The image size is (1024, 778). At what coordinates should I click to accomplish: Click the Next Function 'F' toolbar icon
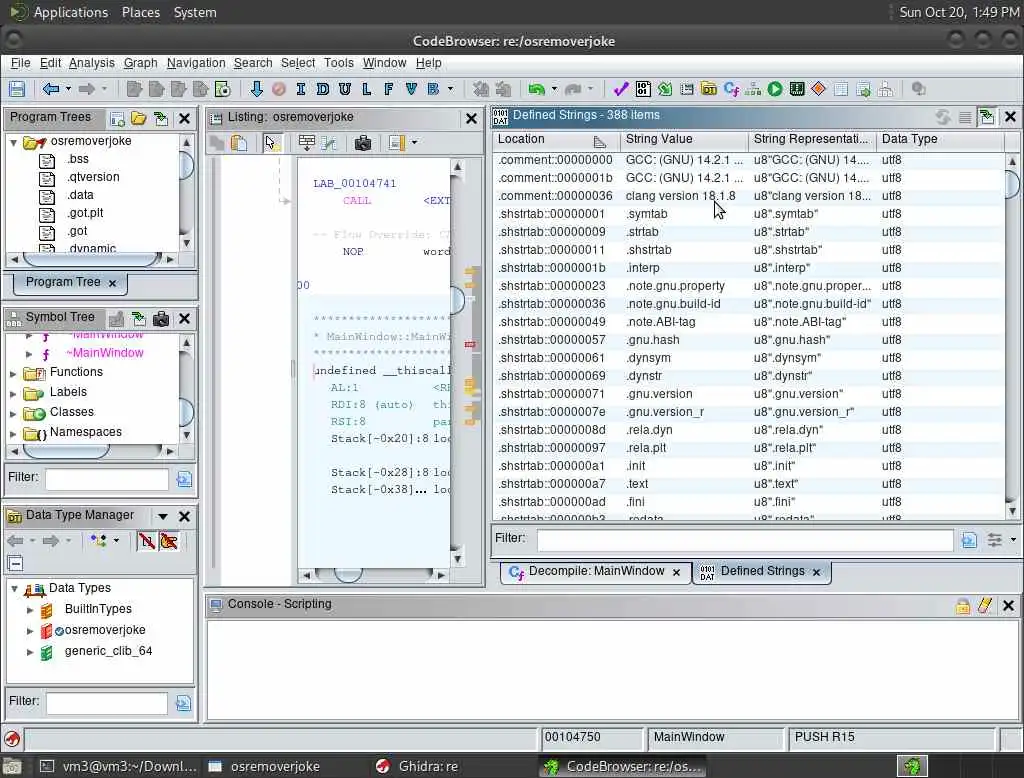point(389,89)
